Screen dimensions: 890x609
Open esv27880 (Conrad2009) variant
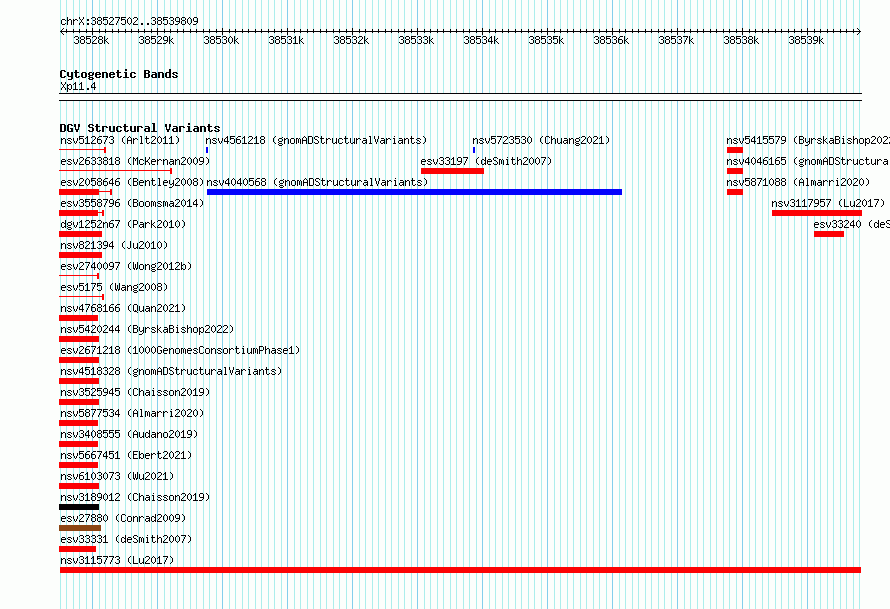coord(123,518)
